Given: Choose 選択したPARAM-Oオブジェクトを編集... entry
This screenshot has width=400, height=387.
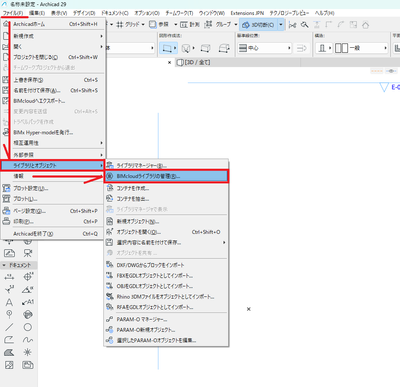Looking at the screenshot, I should [166, 340].
